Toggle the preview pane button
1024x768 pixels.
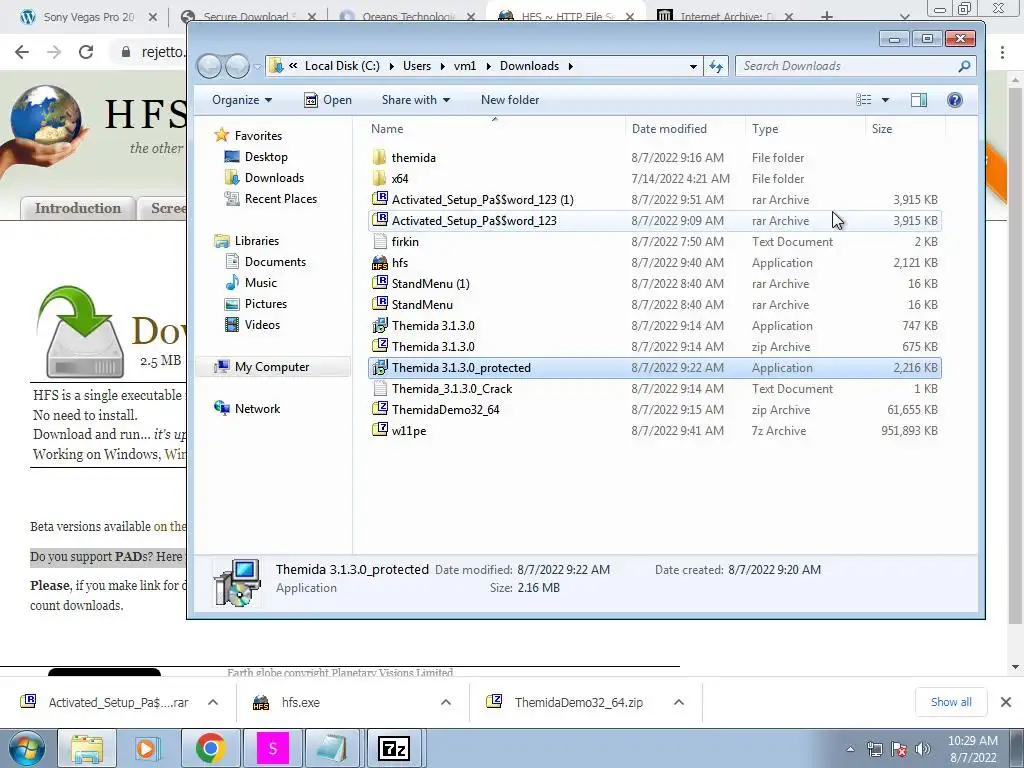919,100
